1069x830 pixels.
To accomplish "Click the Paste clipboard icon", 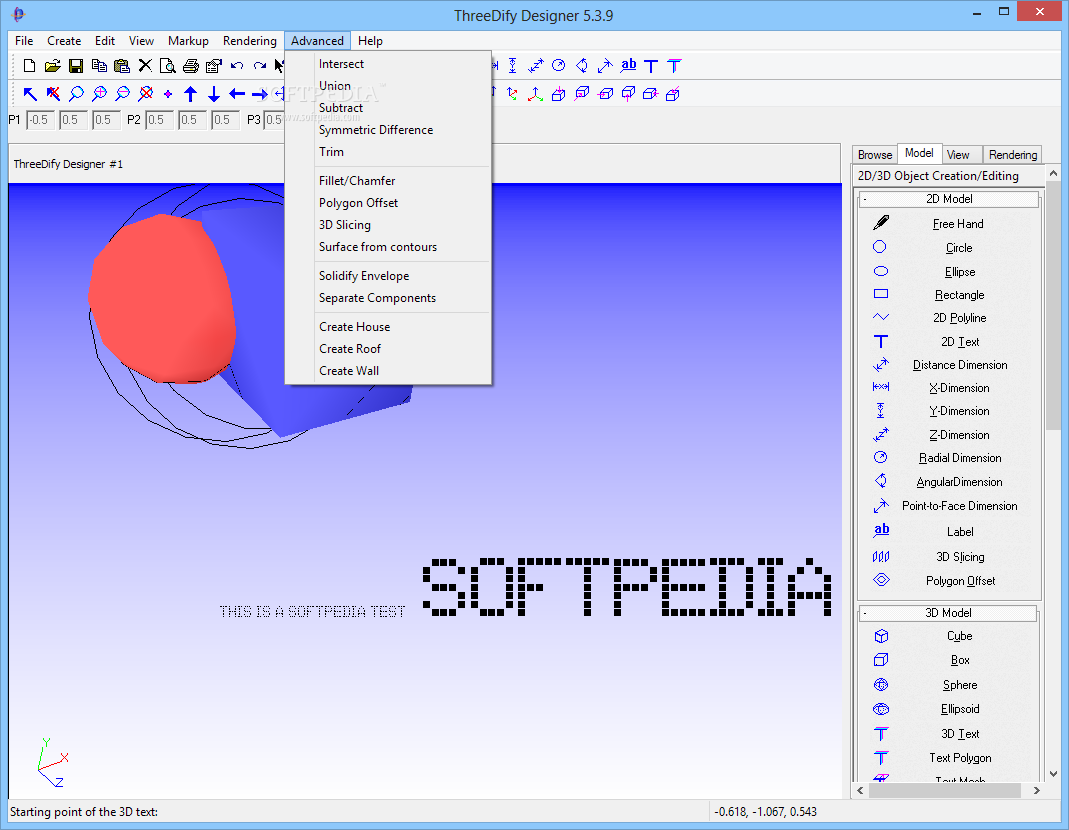I will 122,65.
